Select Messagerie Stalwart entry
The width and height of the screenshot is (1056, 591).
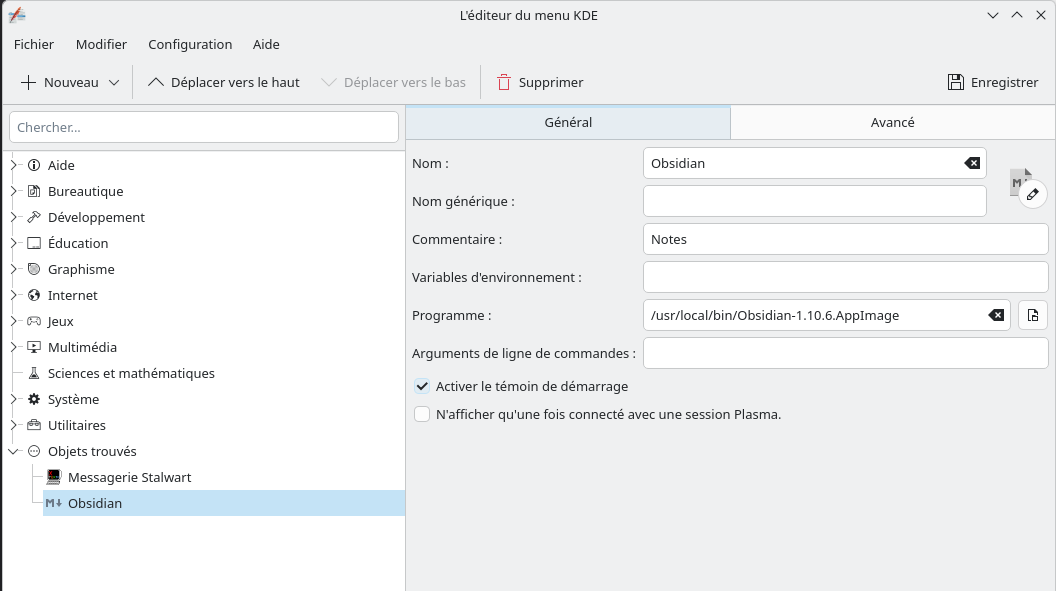point(129,477)
